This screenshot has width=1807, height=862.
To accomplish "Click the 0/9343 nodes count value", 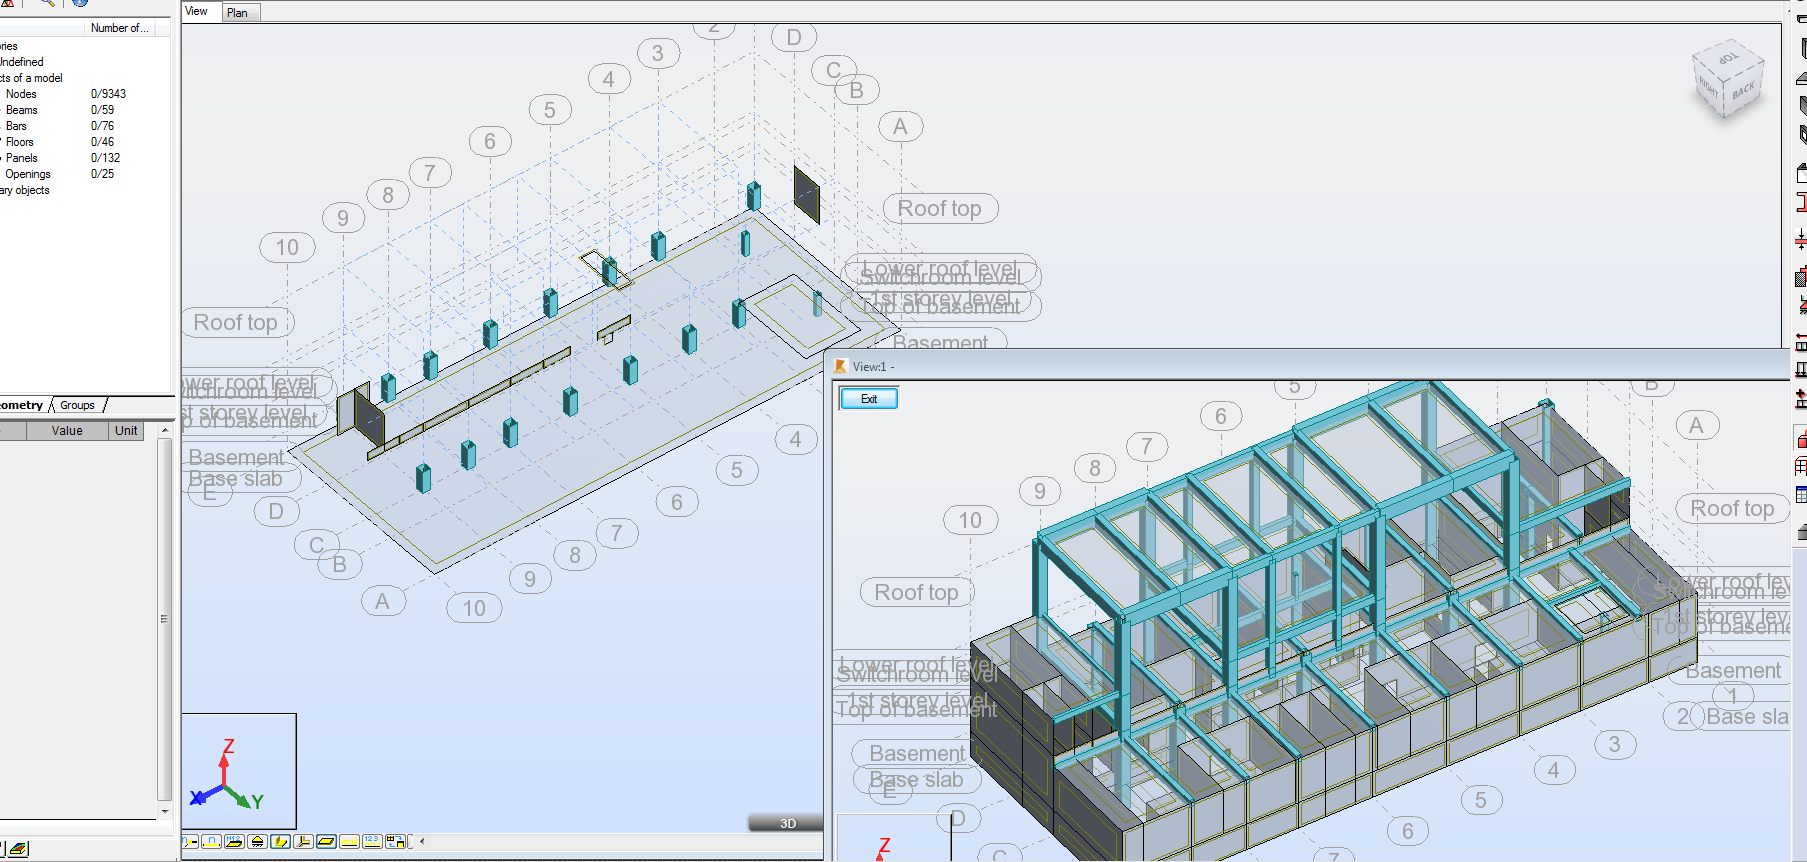I will coord(108,94).
